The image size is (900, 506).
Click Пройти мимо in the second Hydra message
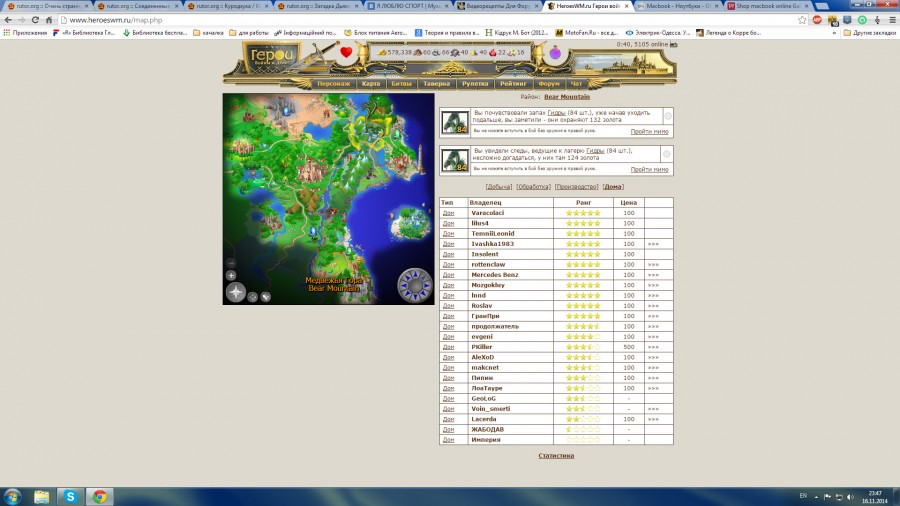[649, 169]
